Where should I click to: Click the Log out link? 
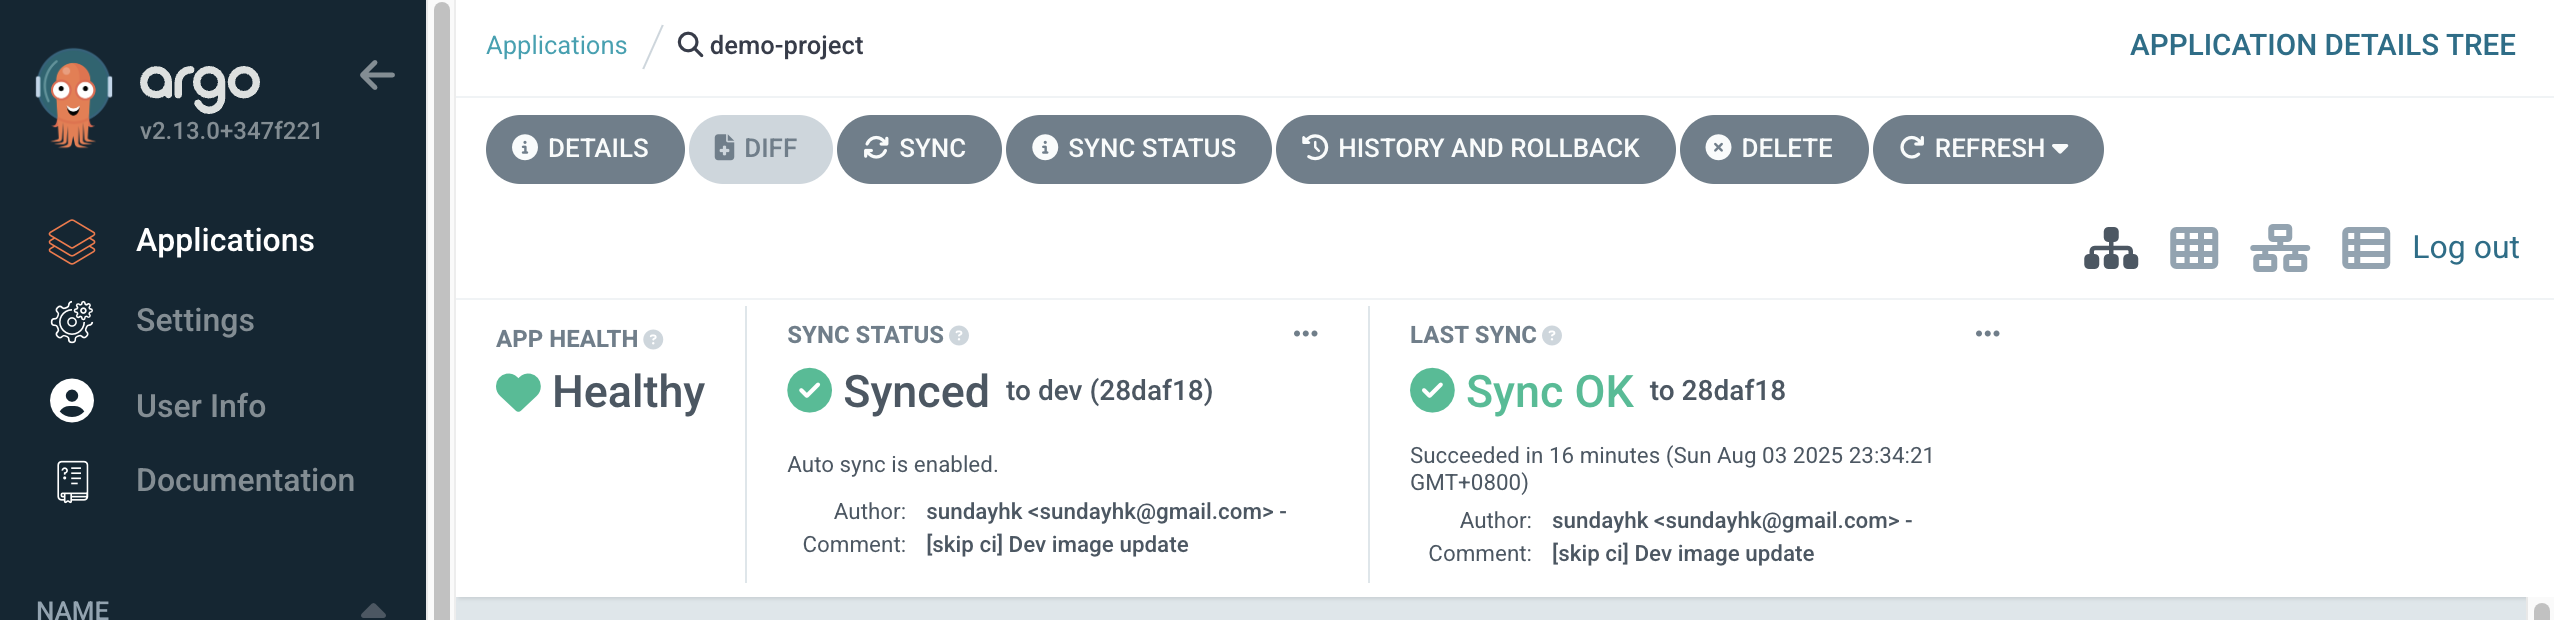tap(2465, 247)
